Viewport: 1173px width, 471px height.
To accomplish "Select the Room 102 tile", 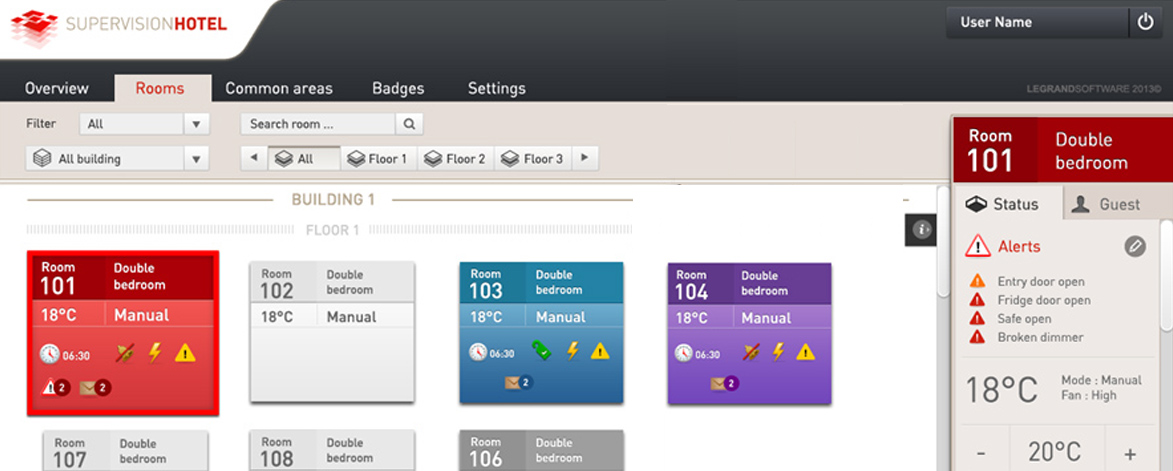I will [332, 332].
